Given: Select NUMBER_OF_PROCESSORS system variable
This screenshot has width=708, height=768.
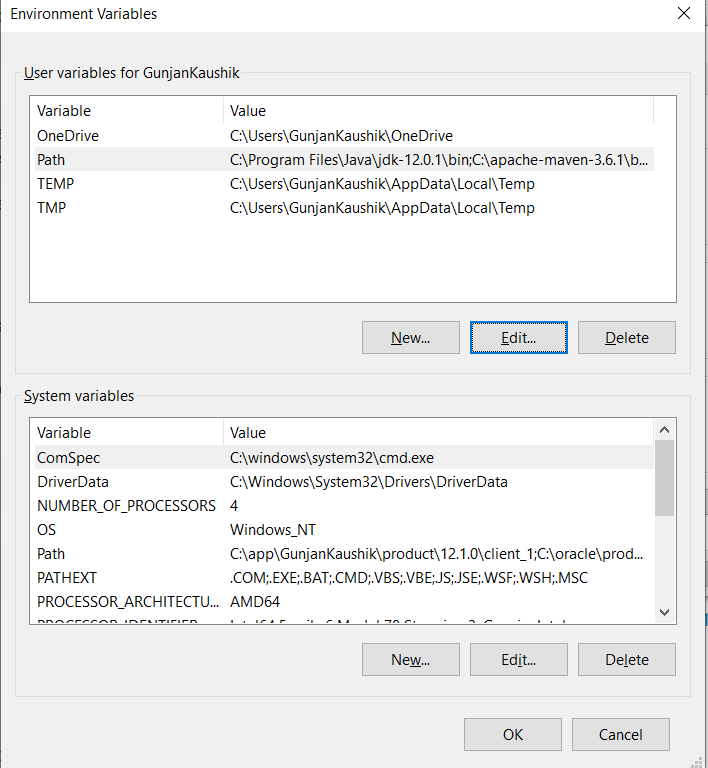Looking at the screenshot, I should (x=126, y=506).
